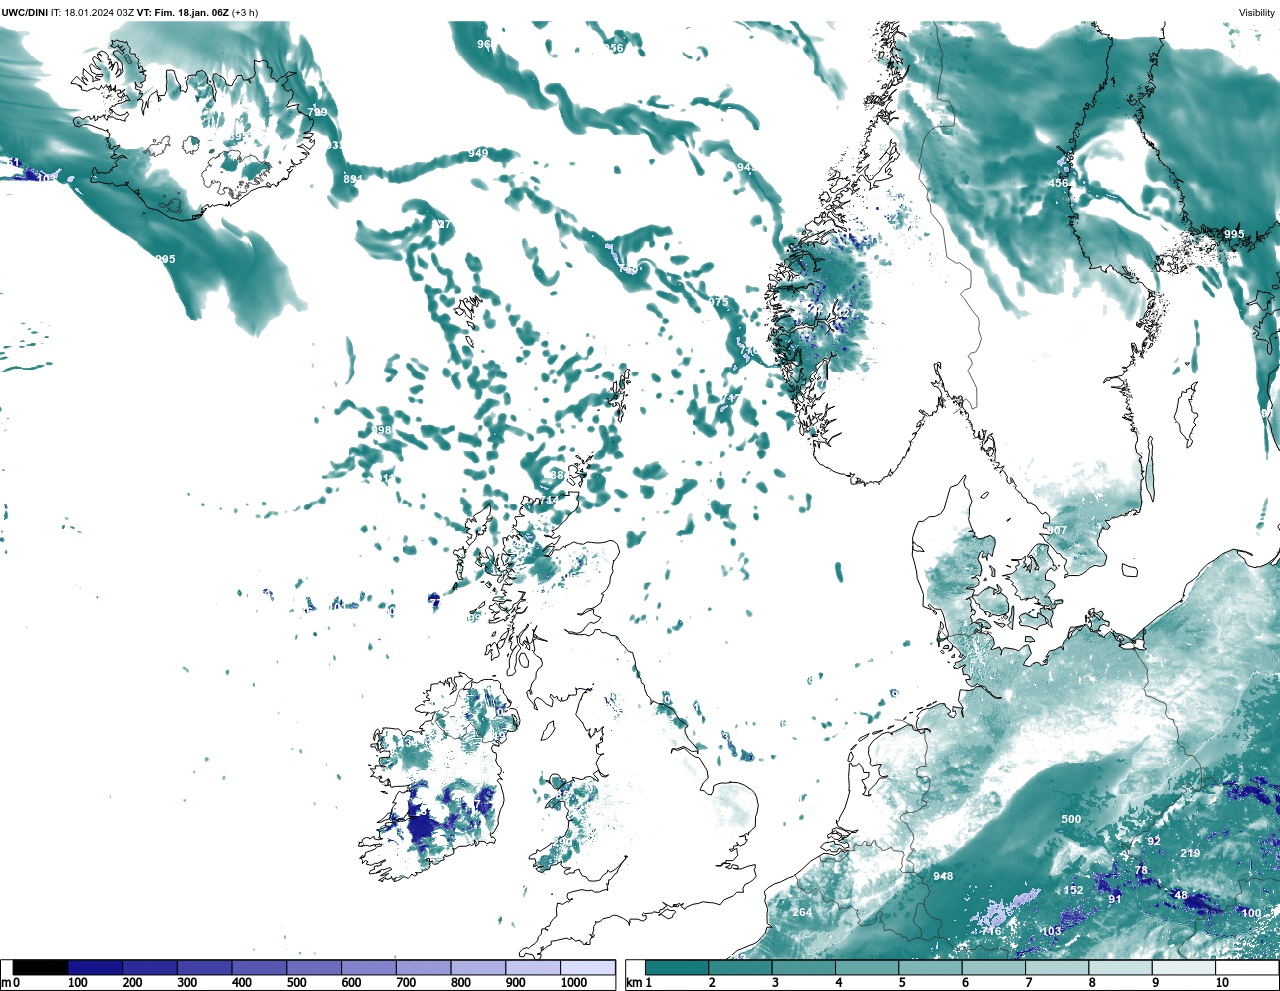Viewport: 1280px width, 991px height.
Task: Click the 'm' unit label of meter legend
Action: coord(6,983)
